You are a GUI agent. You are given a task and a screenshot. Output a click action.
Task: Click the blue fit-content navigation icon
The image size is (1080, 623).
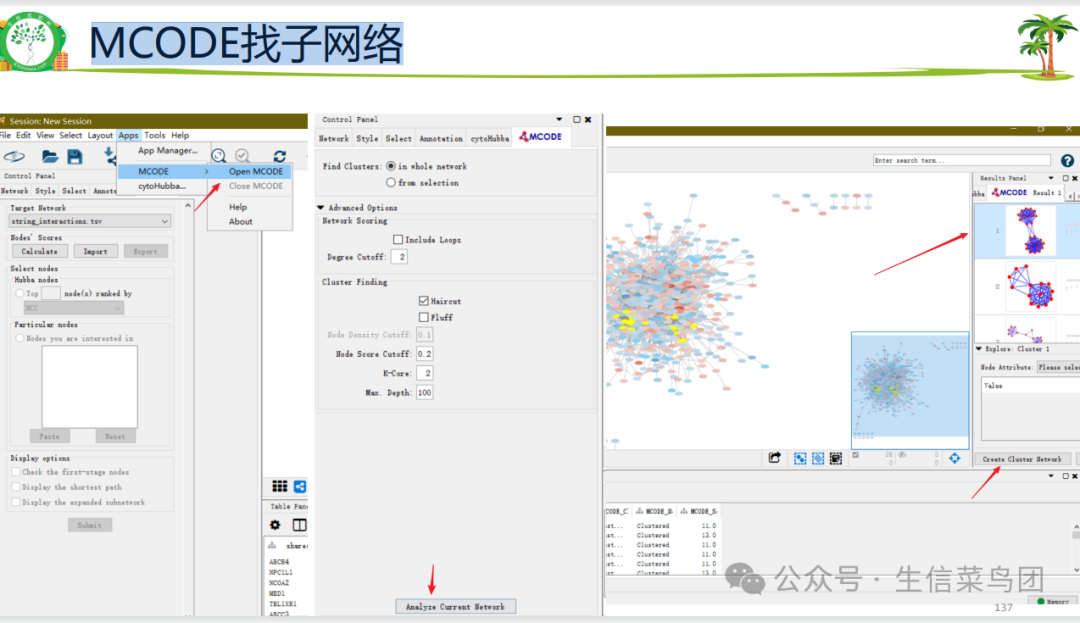pos(955,458)
